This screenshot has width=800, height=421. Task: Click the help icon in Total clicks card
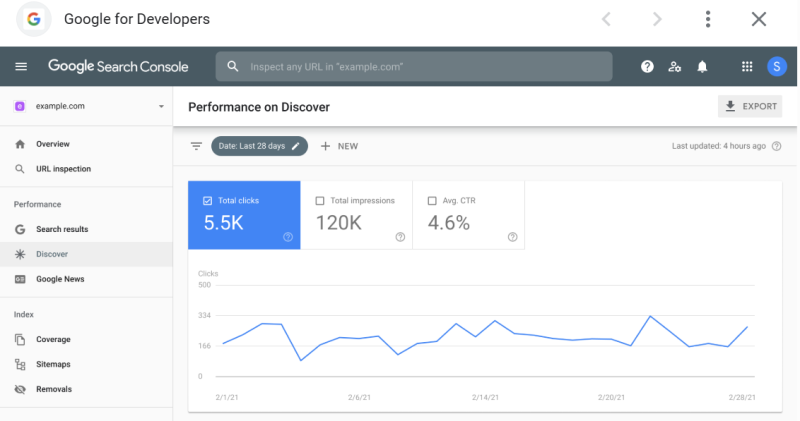(288, 237)
